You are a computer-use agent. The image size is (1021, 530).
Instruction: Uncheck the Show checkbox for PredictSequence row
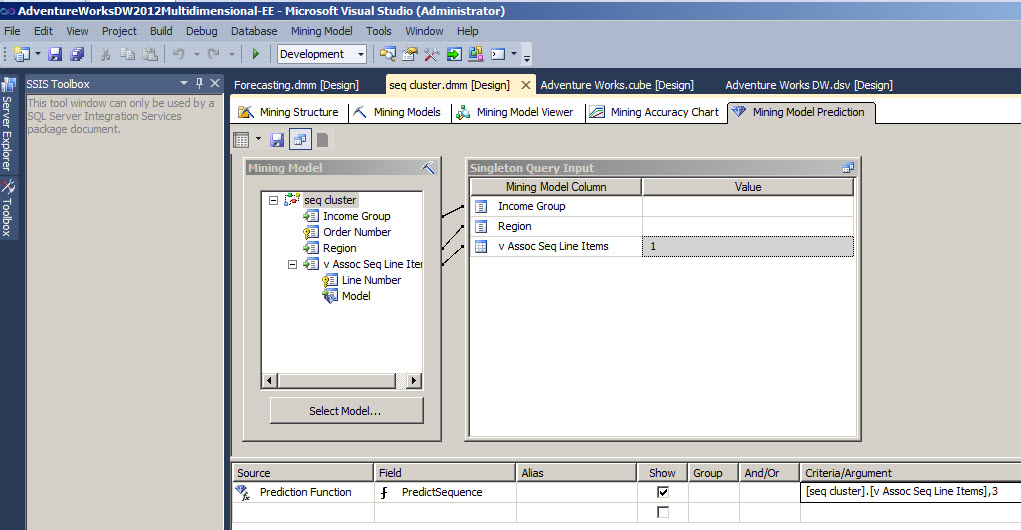click(662, 492)
